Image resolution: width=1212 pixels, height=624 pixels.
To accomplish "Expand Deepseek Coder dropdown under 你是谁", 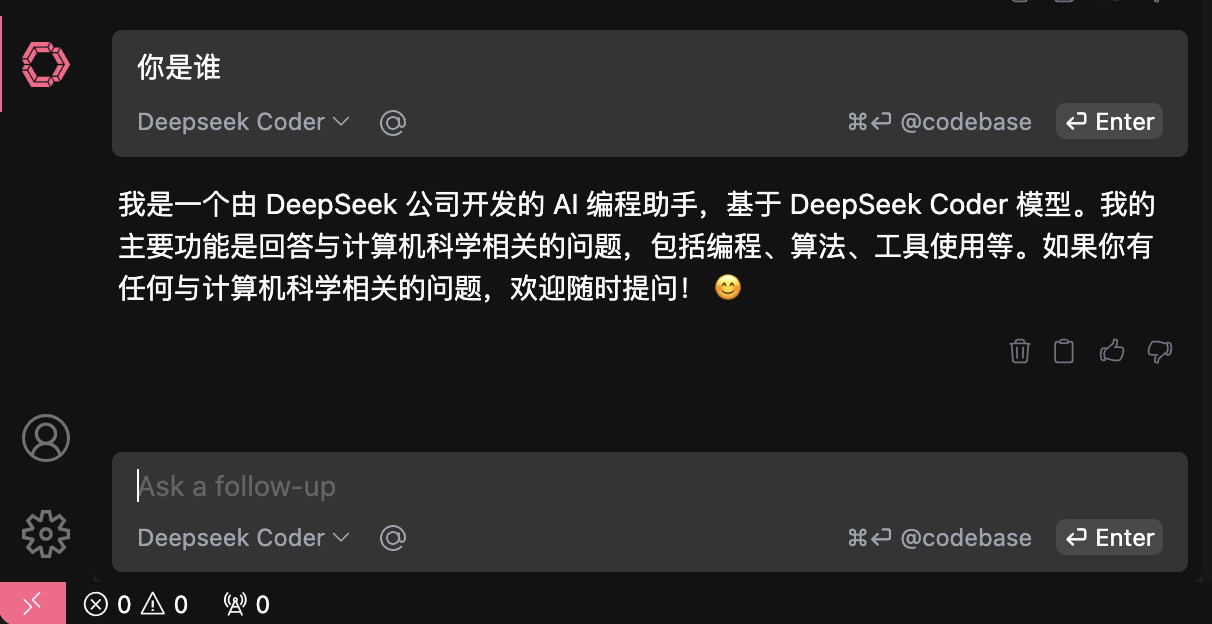I will 243,122.
